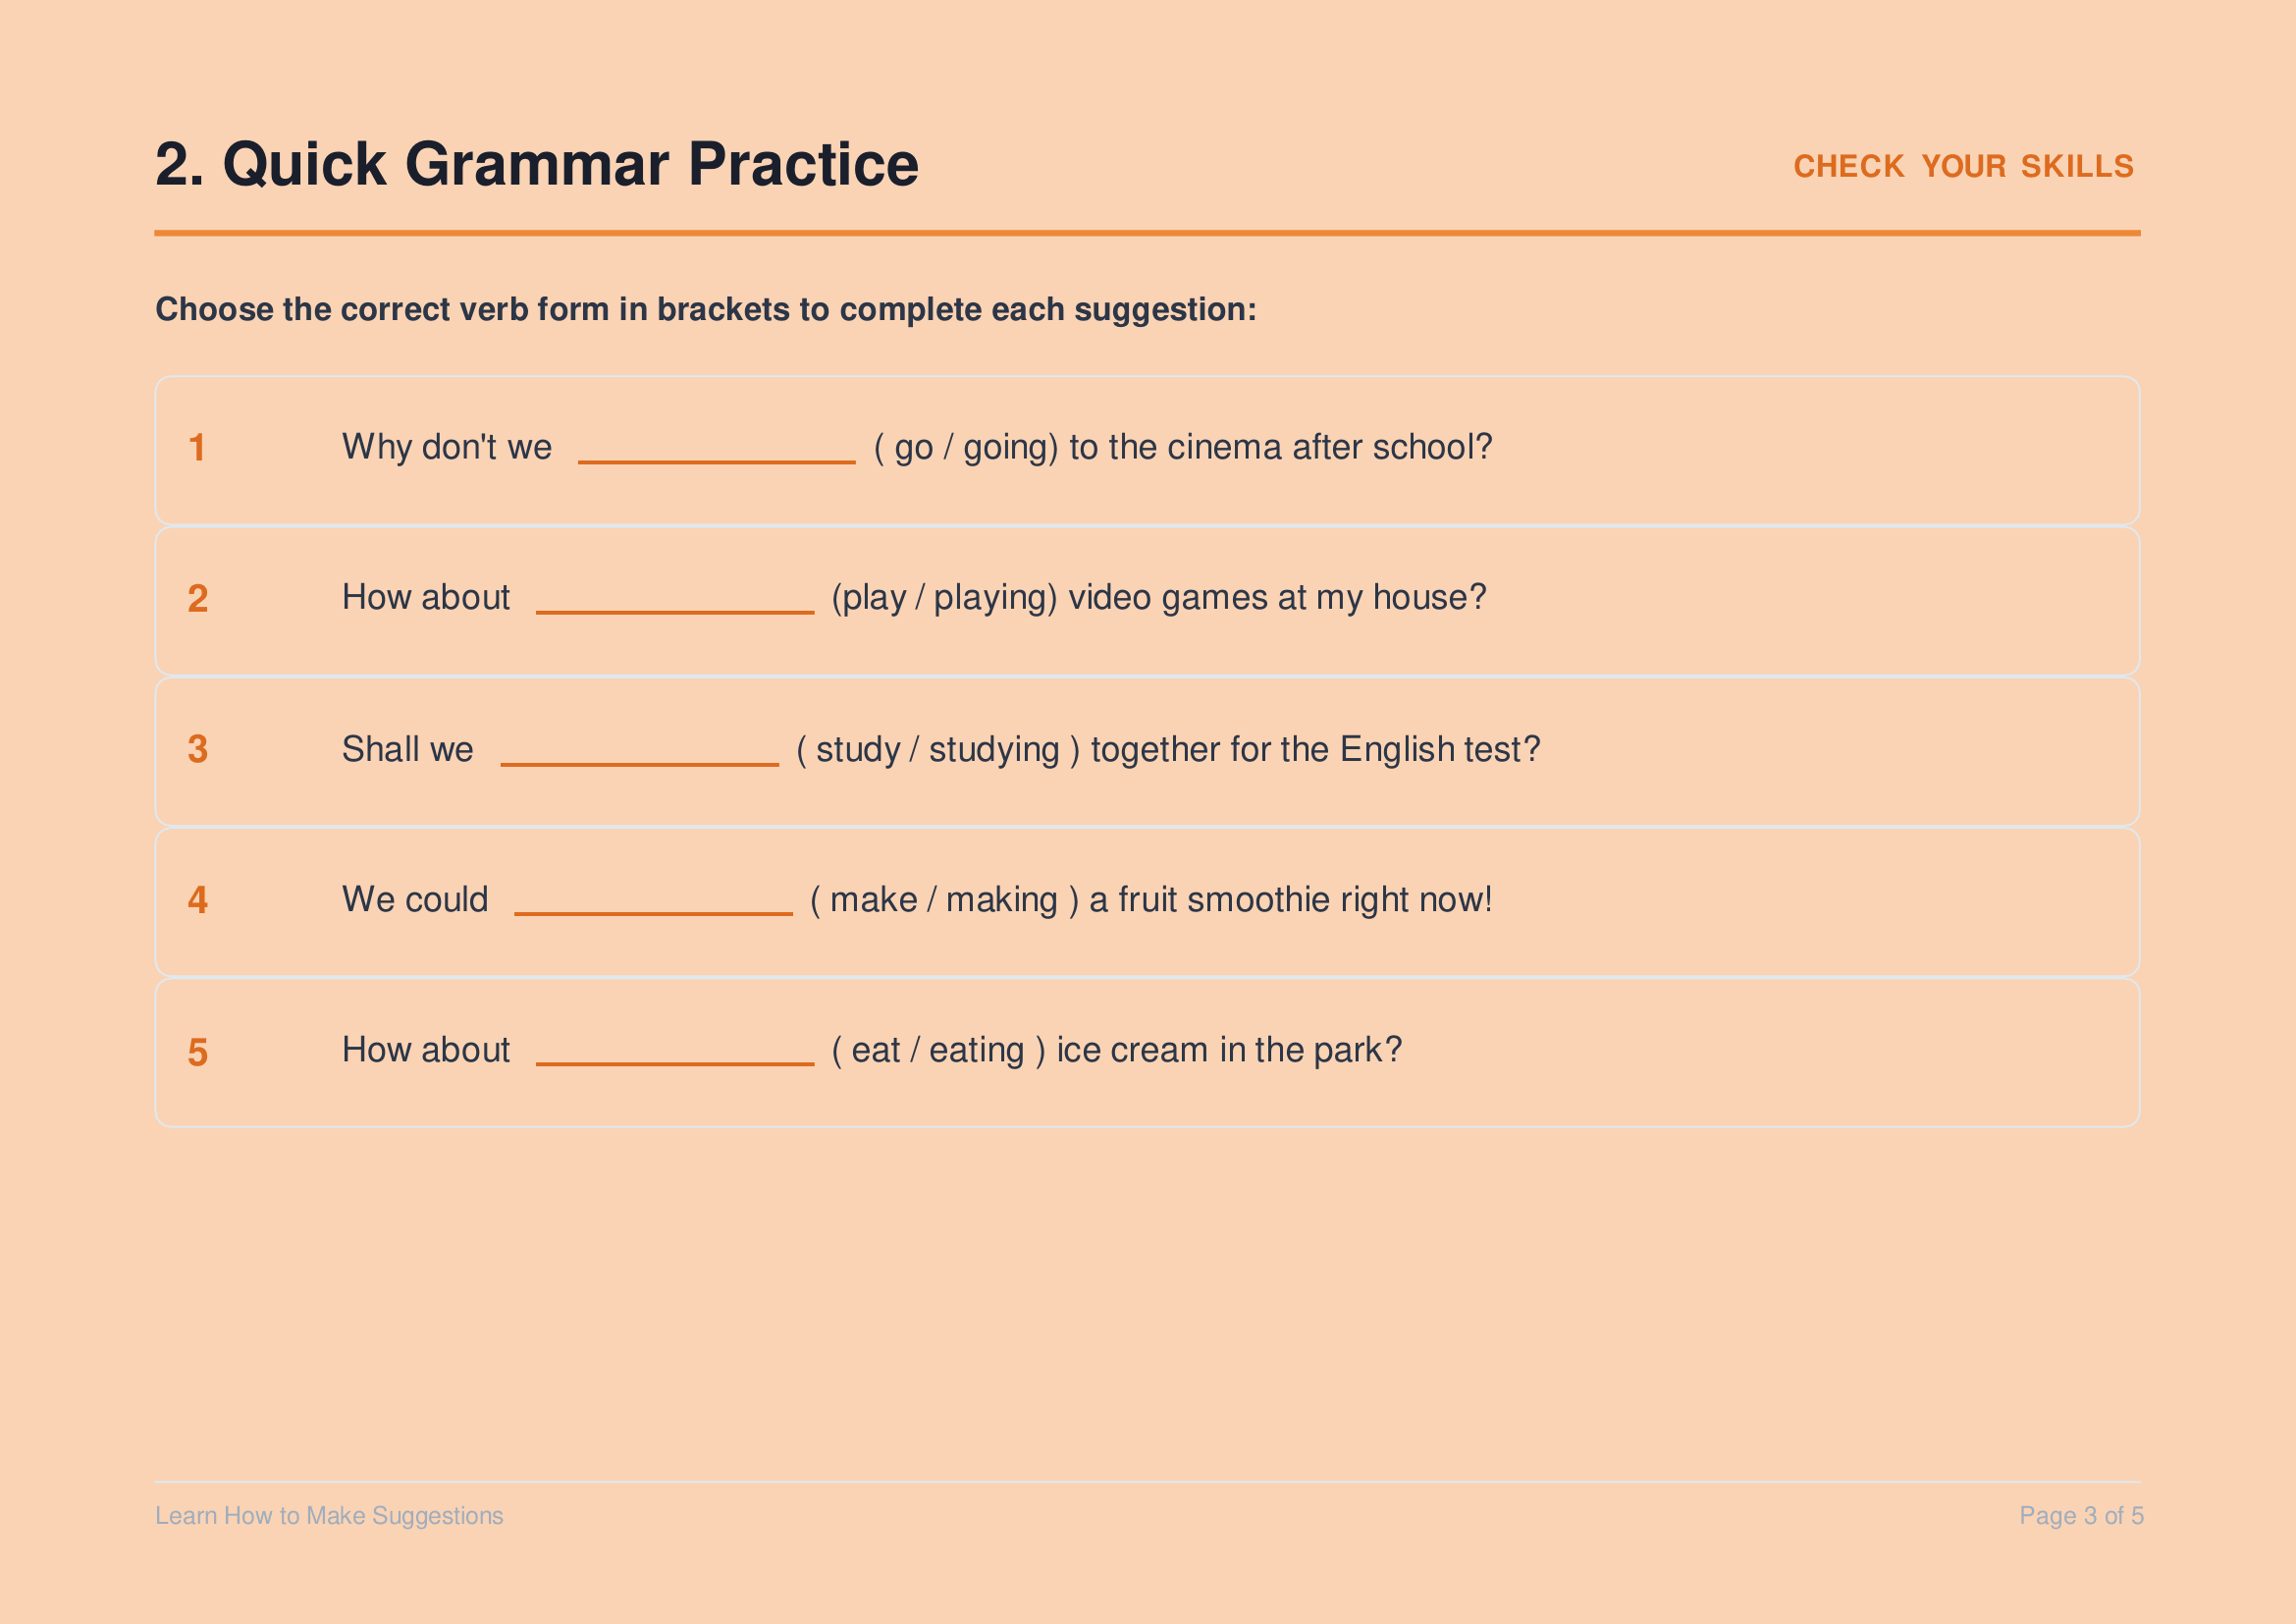Click the orange number 3
Screen dimensions: 2296x1624
(198, 749)
